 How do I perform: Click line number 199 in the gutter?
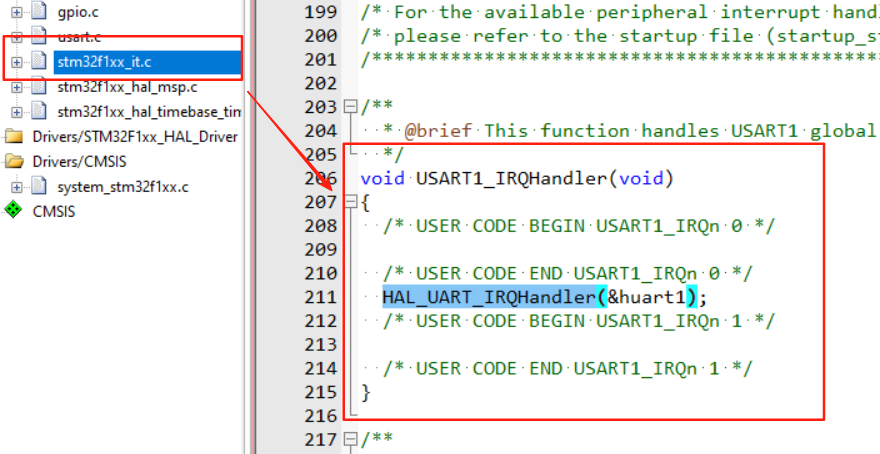click(x=320, y=12)
